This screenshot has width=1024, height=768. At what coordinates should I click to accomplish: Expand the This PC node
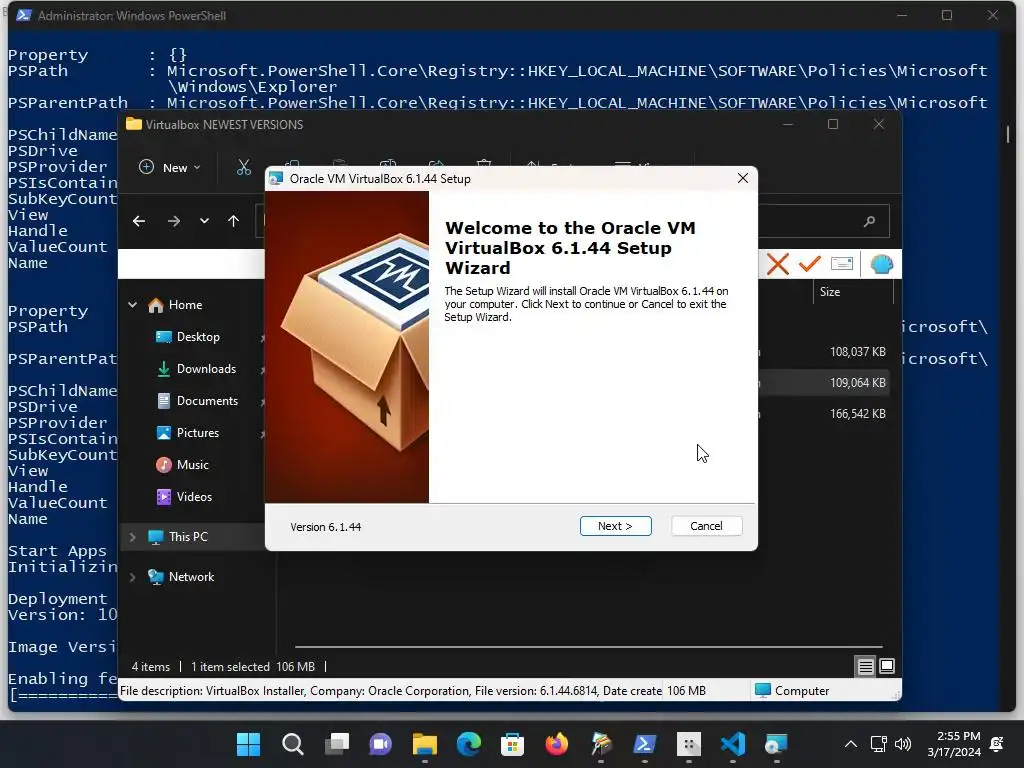[133, 537]
